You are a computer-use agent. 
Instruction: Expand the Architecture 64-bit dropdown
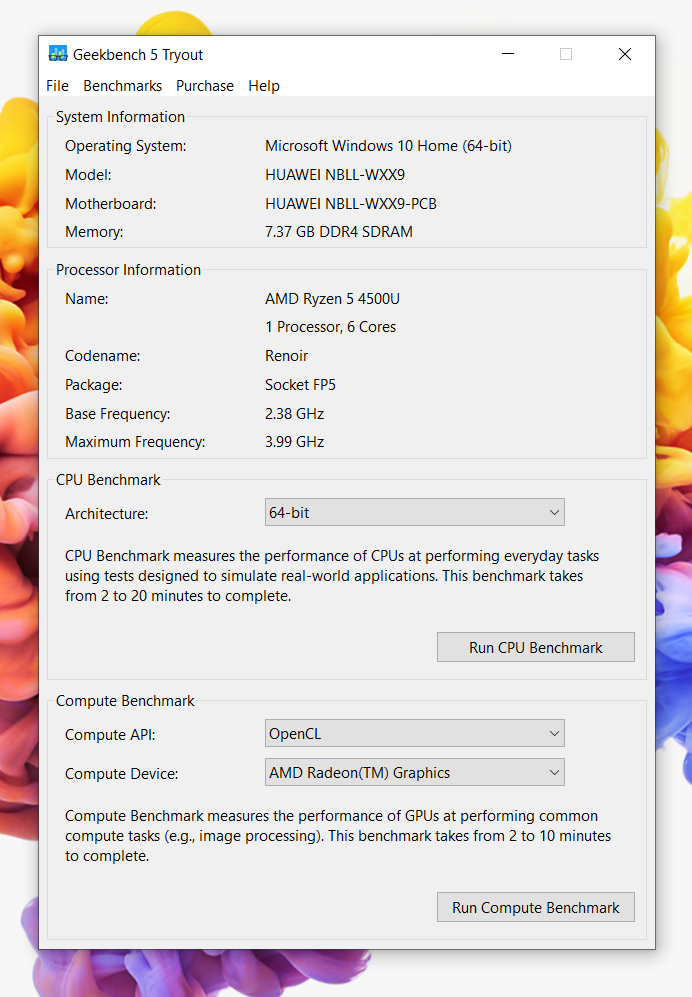[415, 513]
